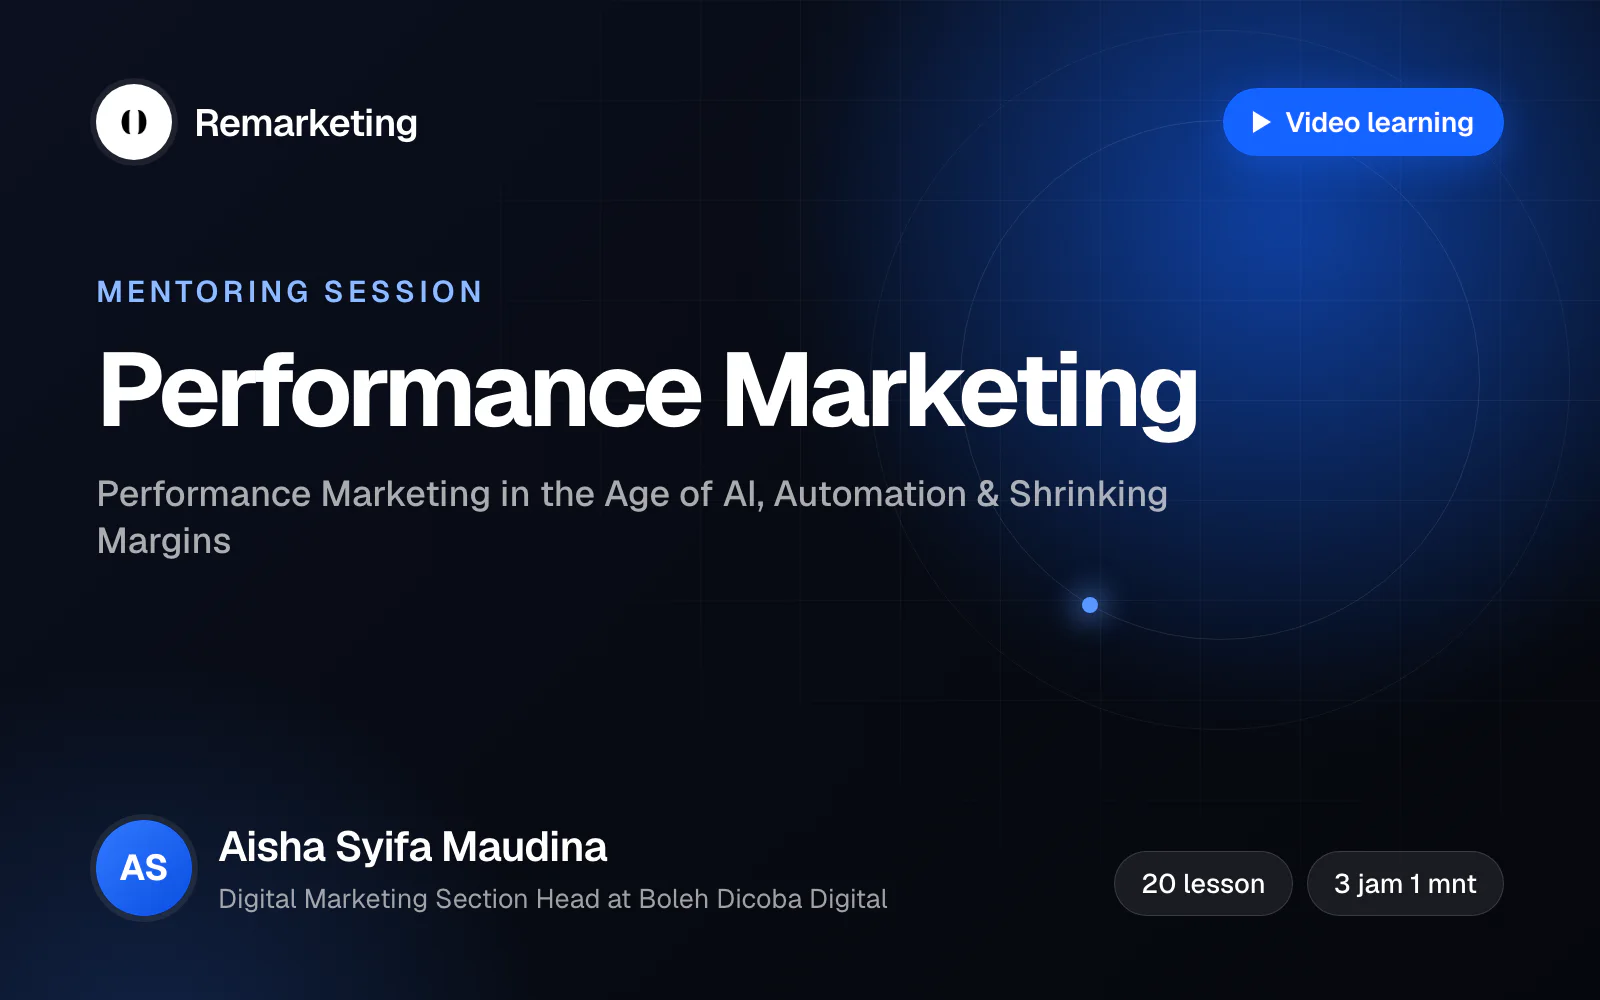Click the Remarketing round logo icon
Image resolution: width=1600 pixels, height=1000 pixels.
(x=134, y=122)
